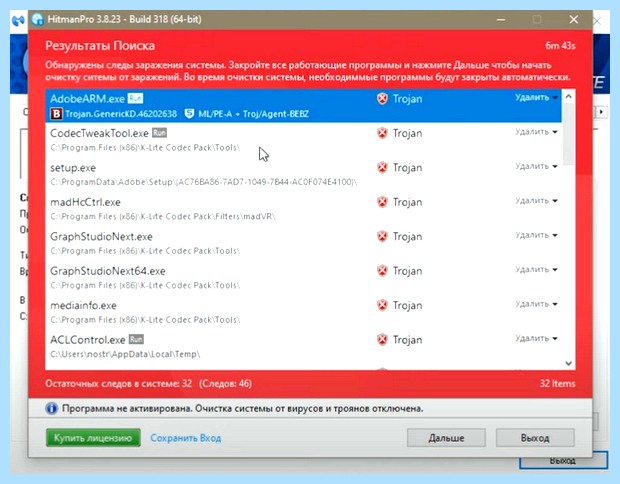Click the results list scroll down arrow
620x484 pixels.
569,363
